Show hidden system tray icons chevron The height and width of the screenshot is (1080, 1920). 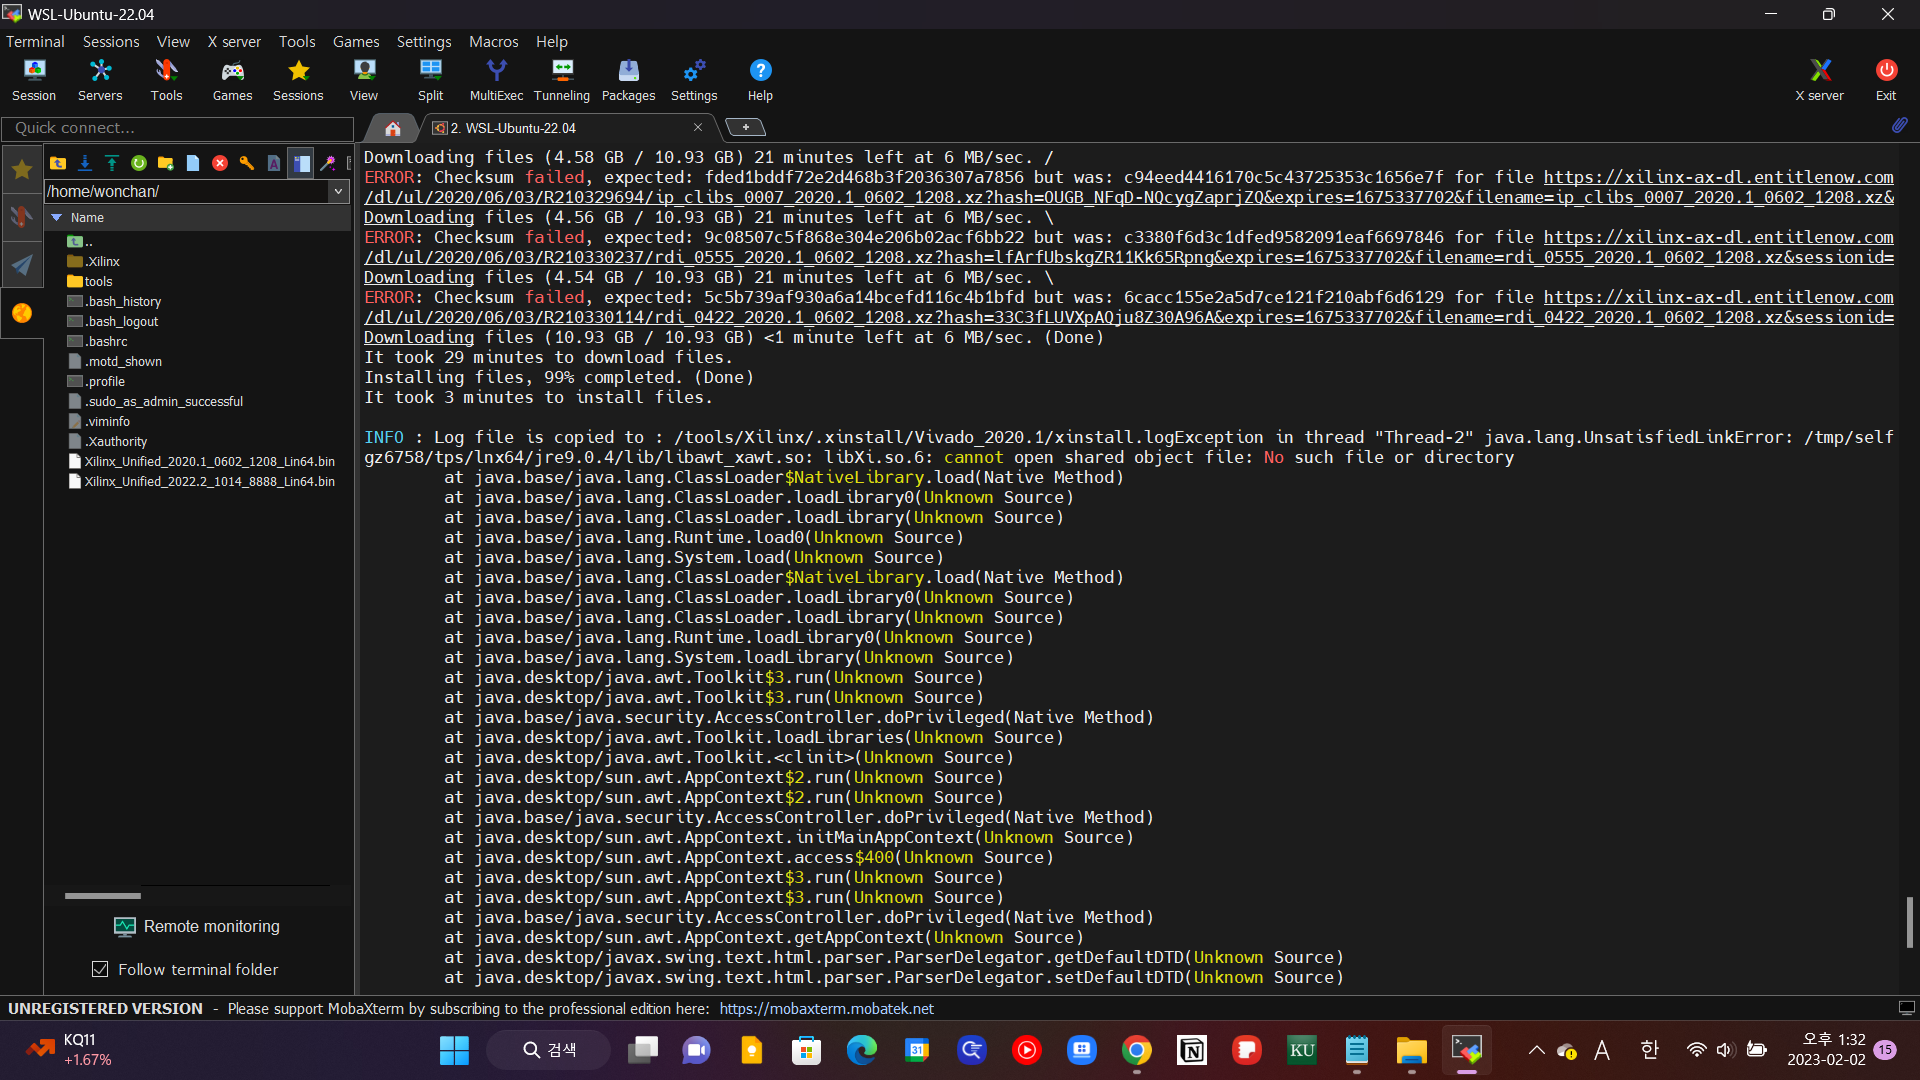coord(1536,1050)
